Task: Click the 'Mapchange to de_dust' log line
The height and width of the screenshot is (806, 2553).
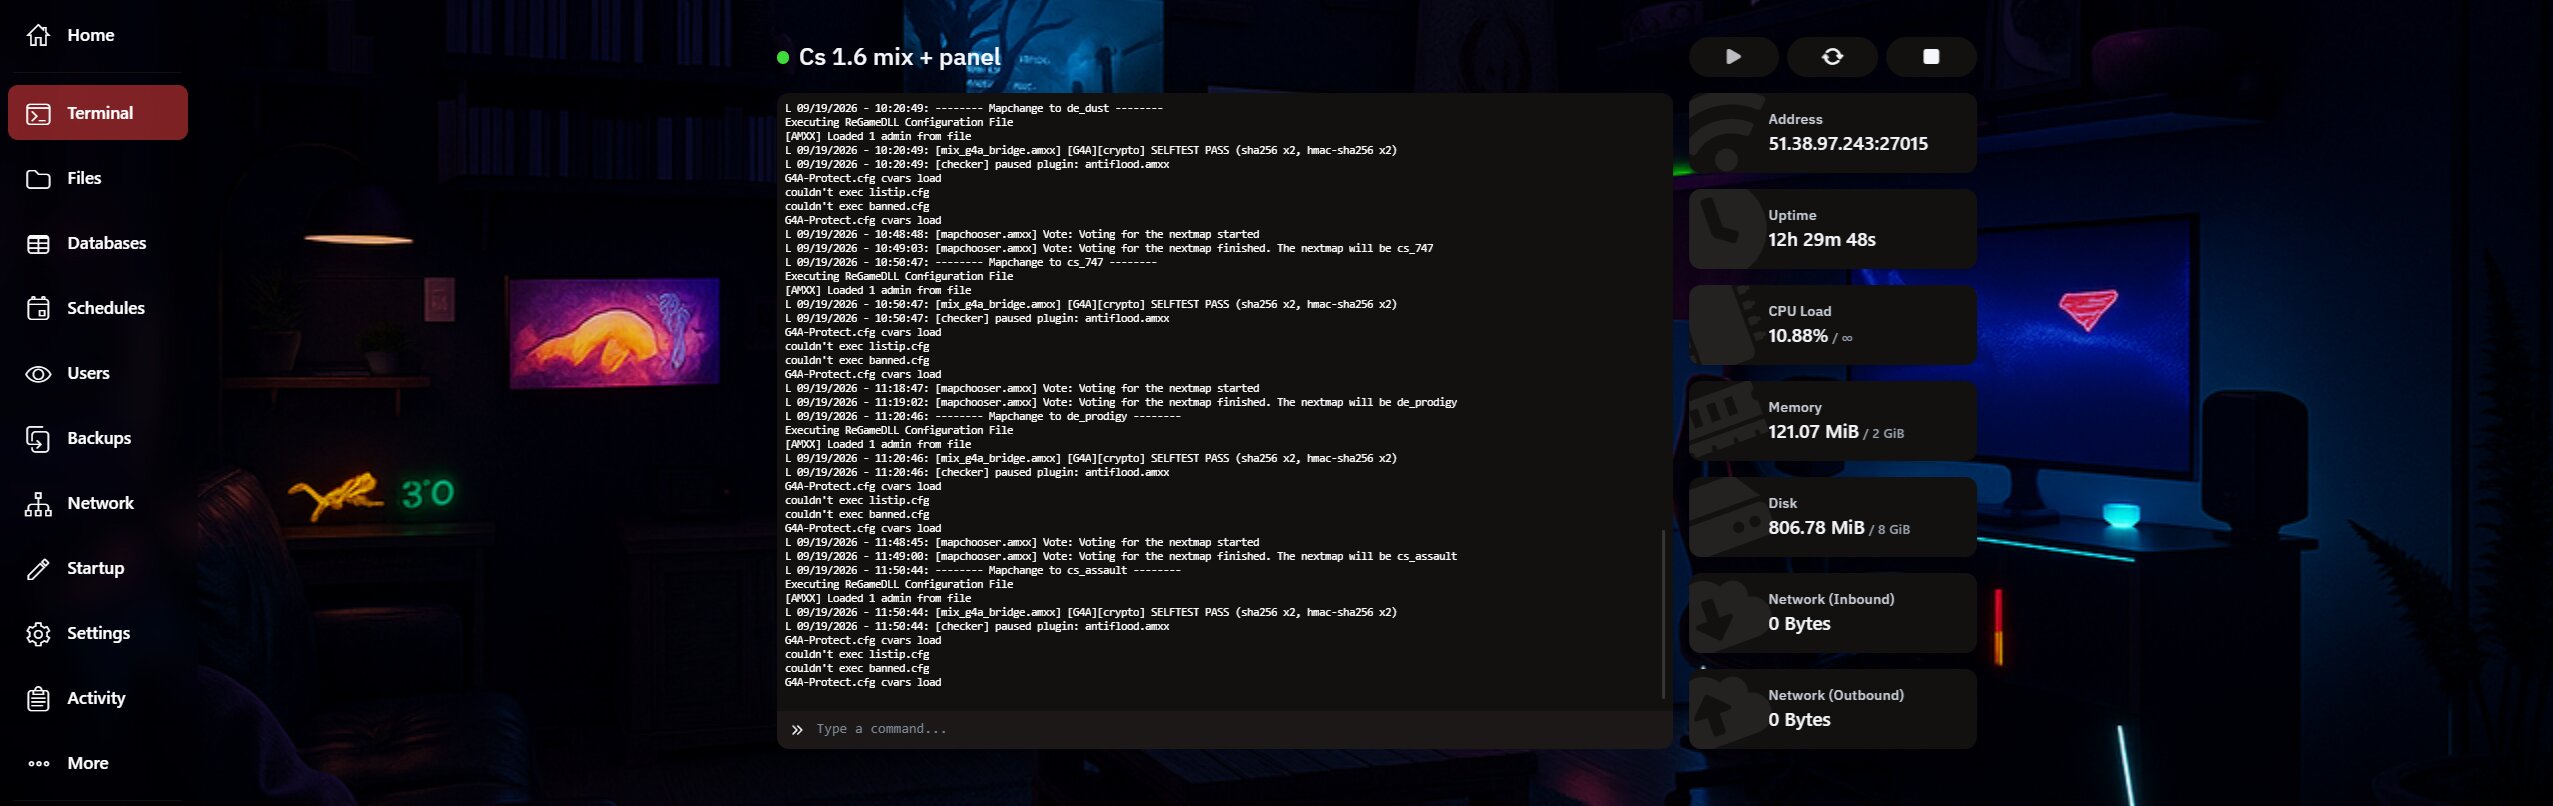Action: click(974, 108)
